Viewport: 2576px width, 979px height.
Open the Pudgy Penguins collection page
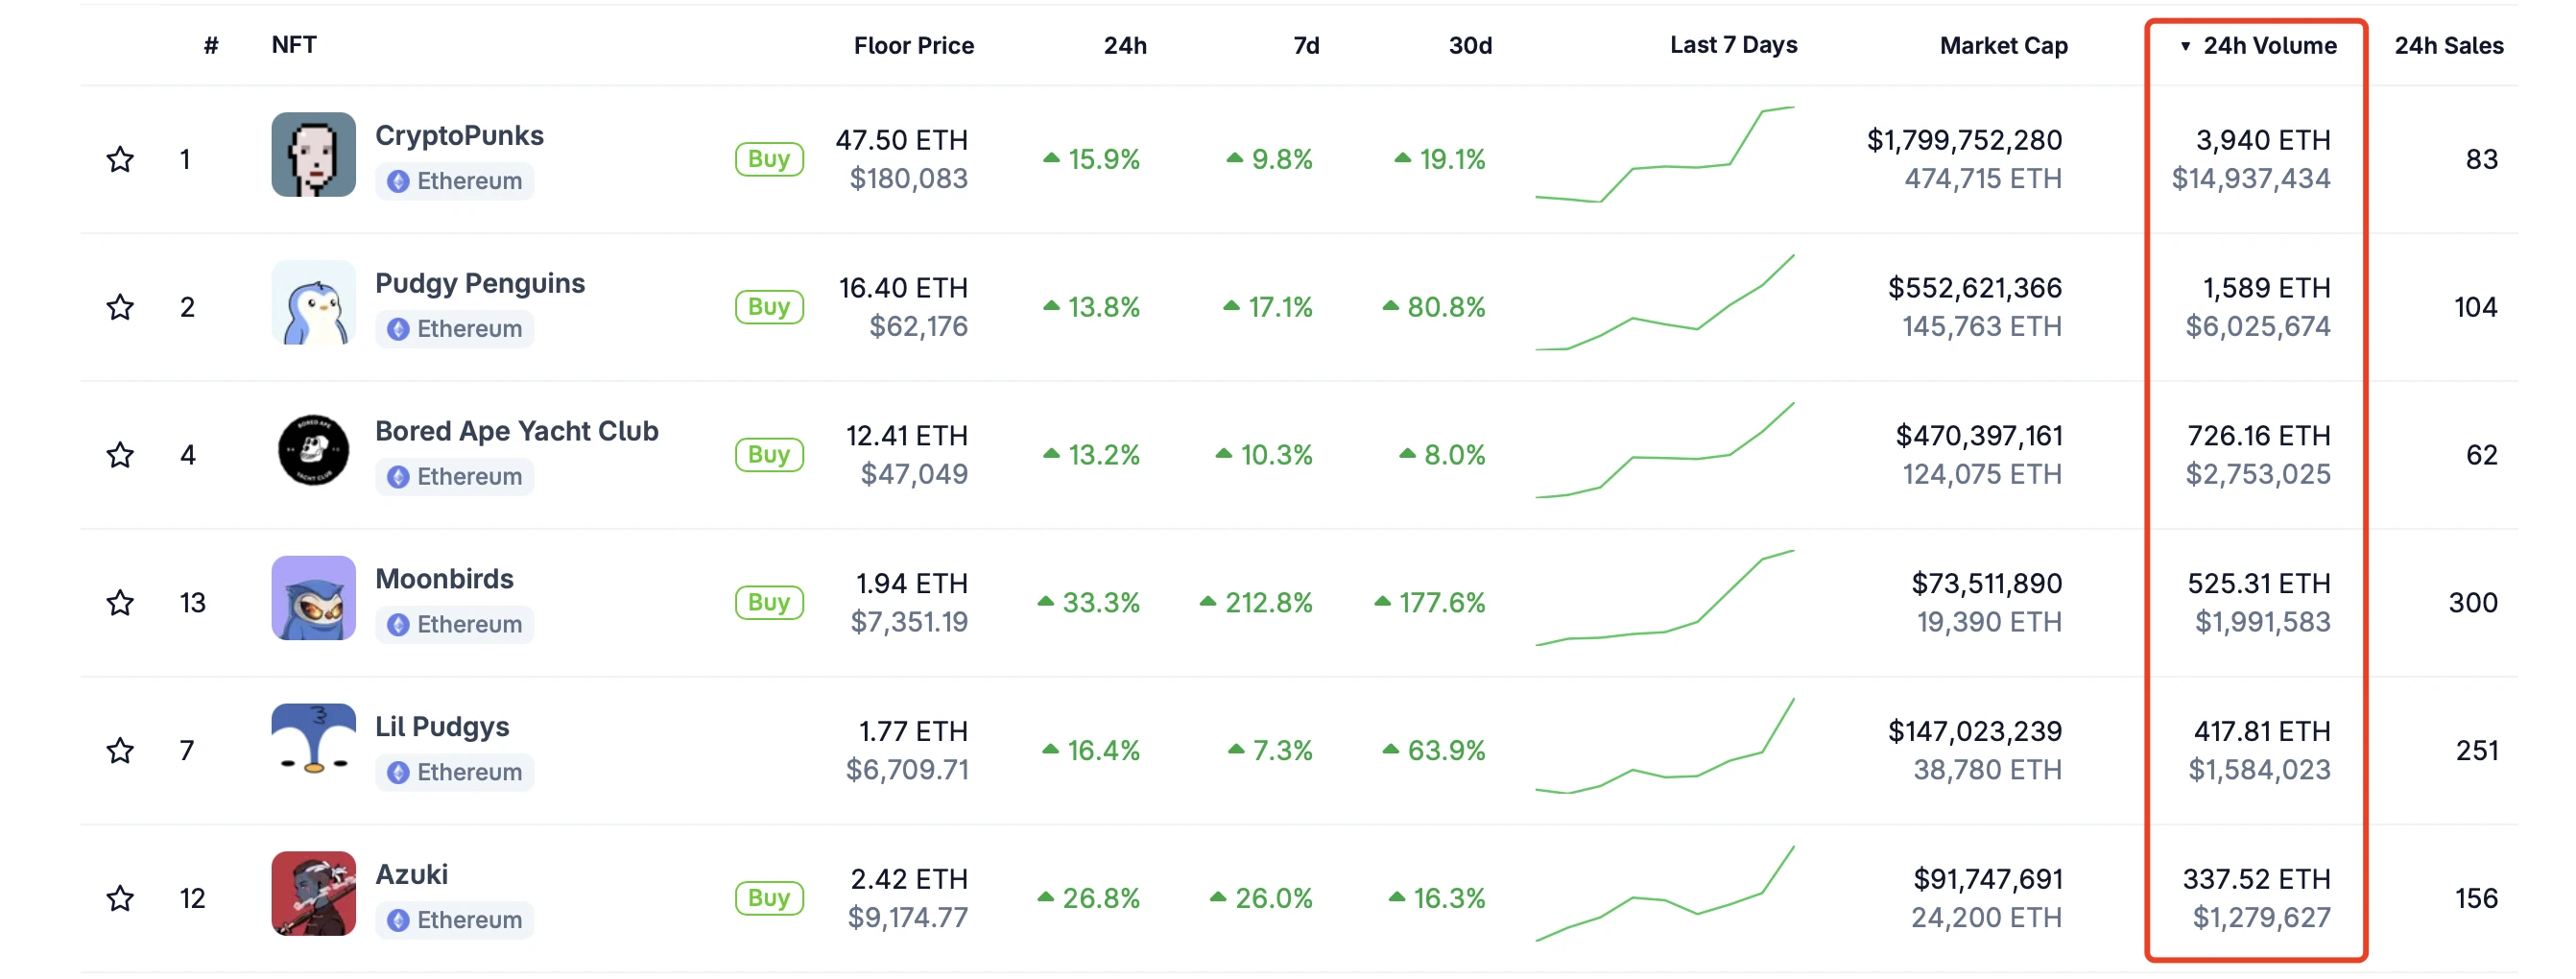pos(480,283)
